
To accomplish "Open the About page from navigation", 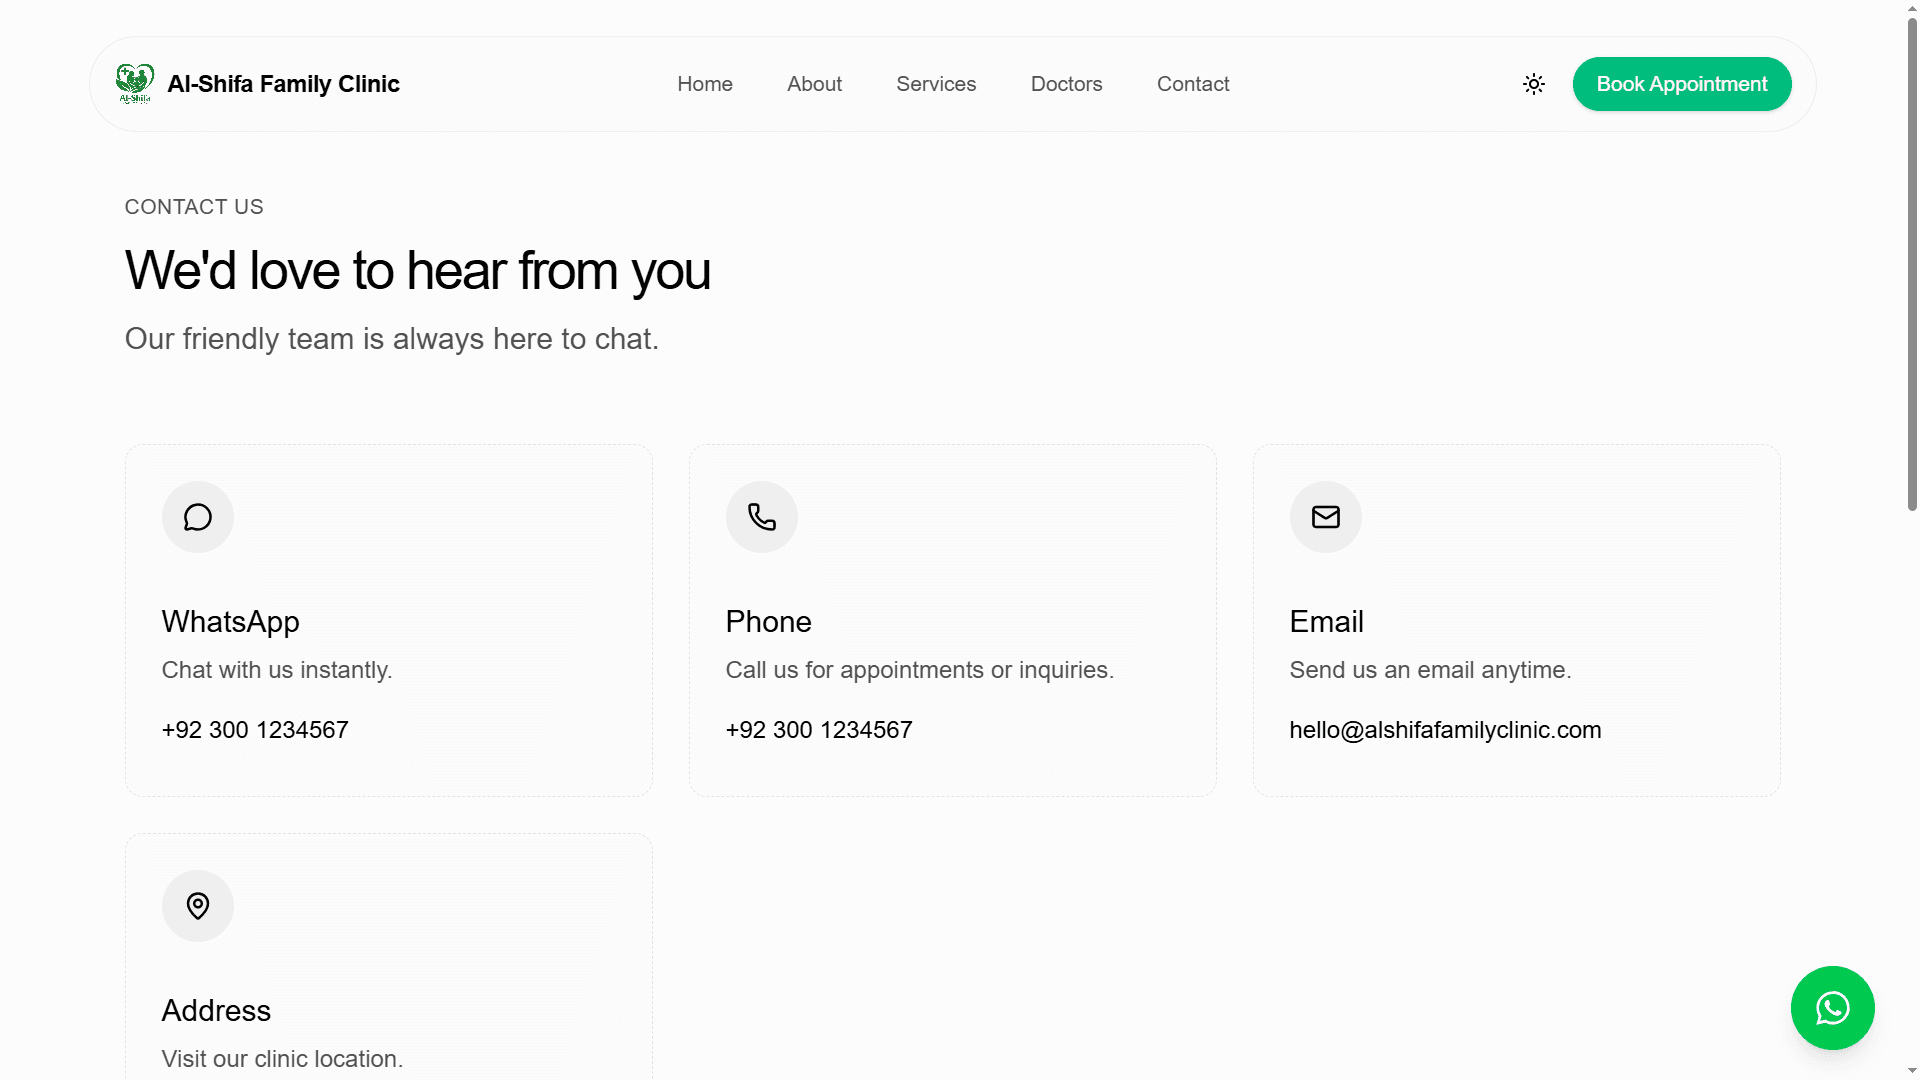I will click(x=814, y=84).
